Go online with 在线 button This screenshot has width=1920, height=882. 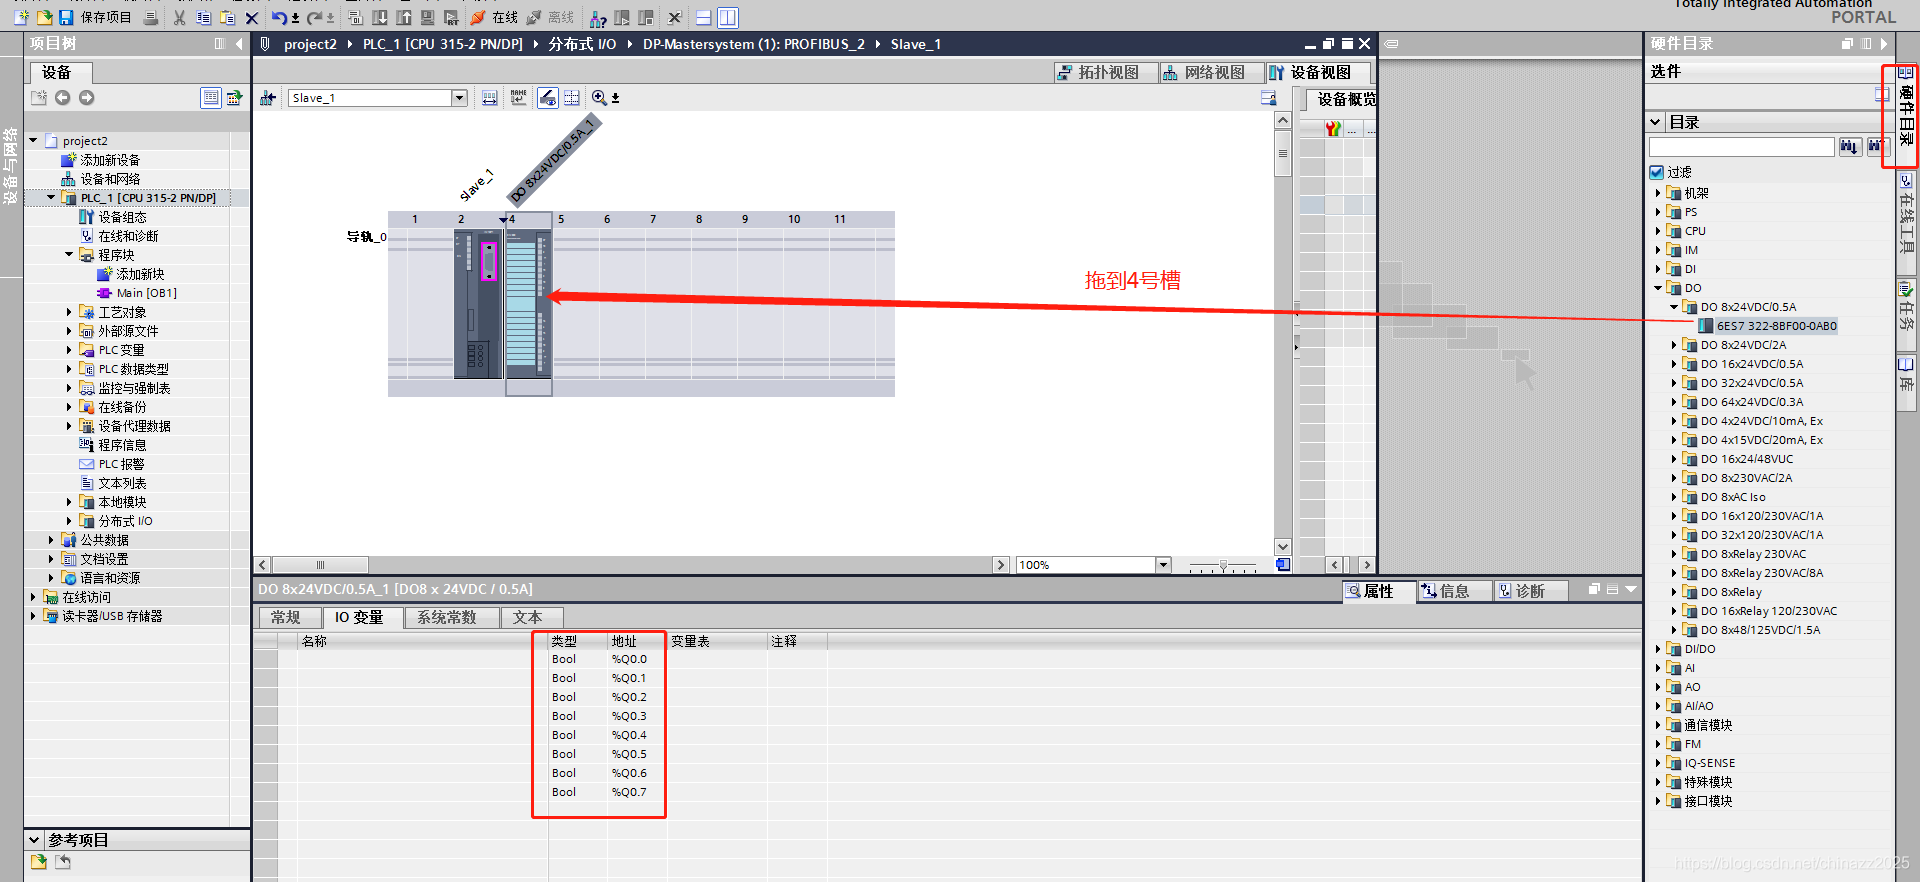pyautogui.click(x=494, y=17)
